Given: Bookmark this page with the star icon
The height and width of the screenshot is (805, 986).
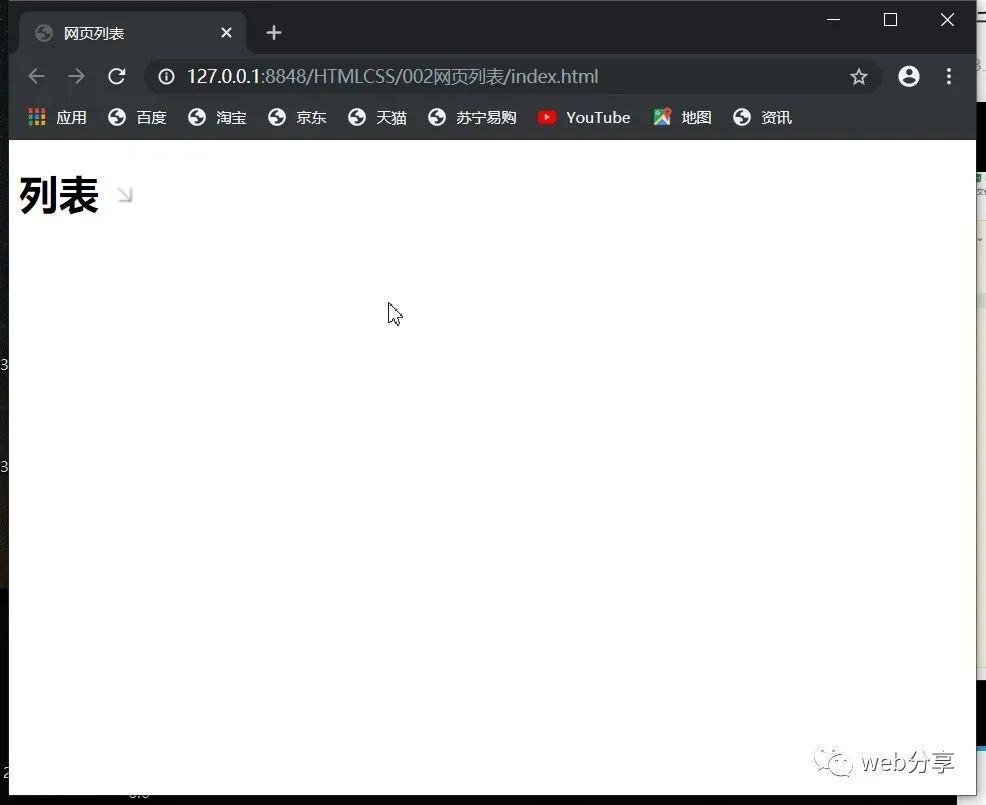Looking at the screenshot, I should coord(858,77).
